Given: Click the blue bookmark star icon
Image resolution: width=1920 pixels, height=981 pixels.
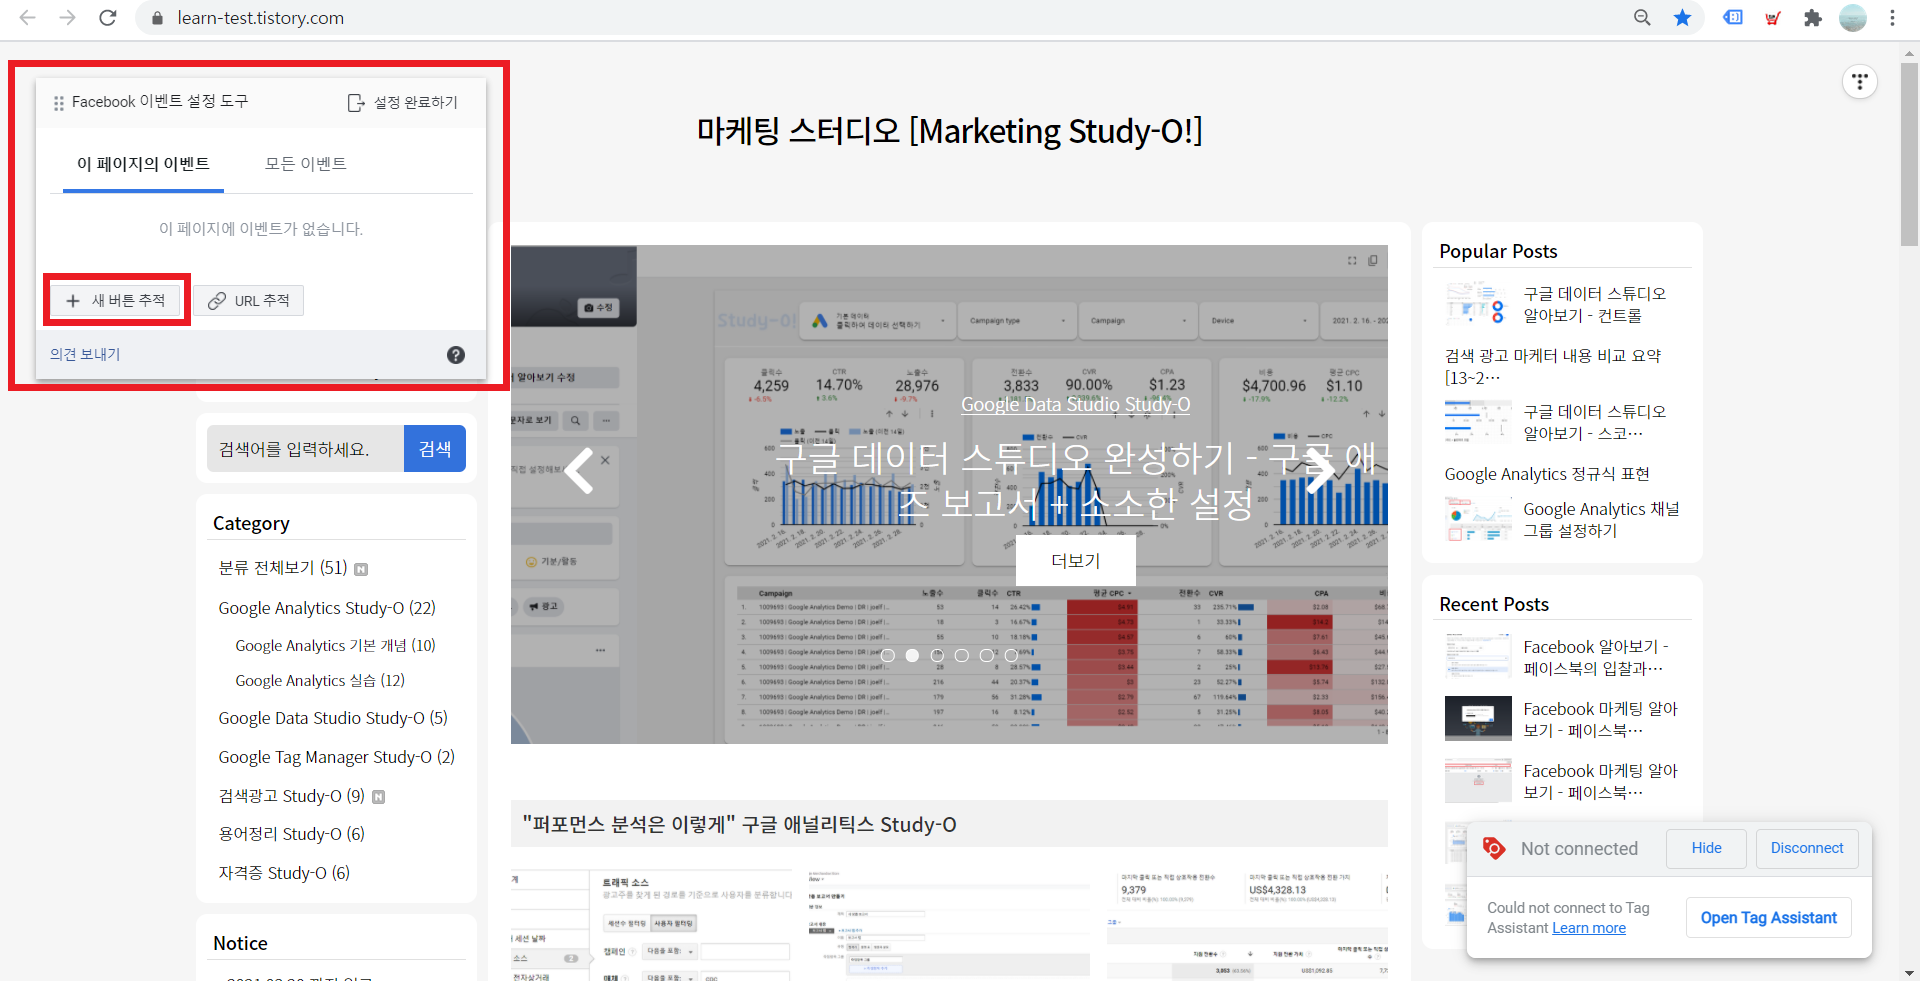Looking at the screenshot, I should [1683, 18].
